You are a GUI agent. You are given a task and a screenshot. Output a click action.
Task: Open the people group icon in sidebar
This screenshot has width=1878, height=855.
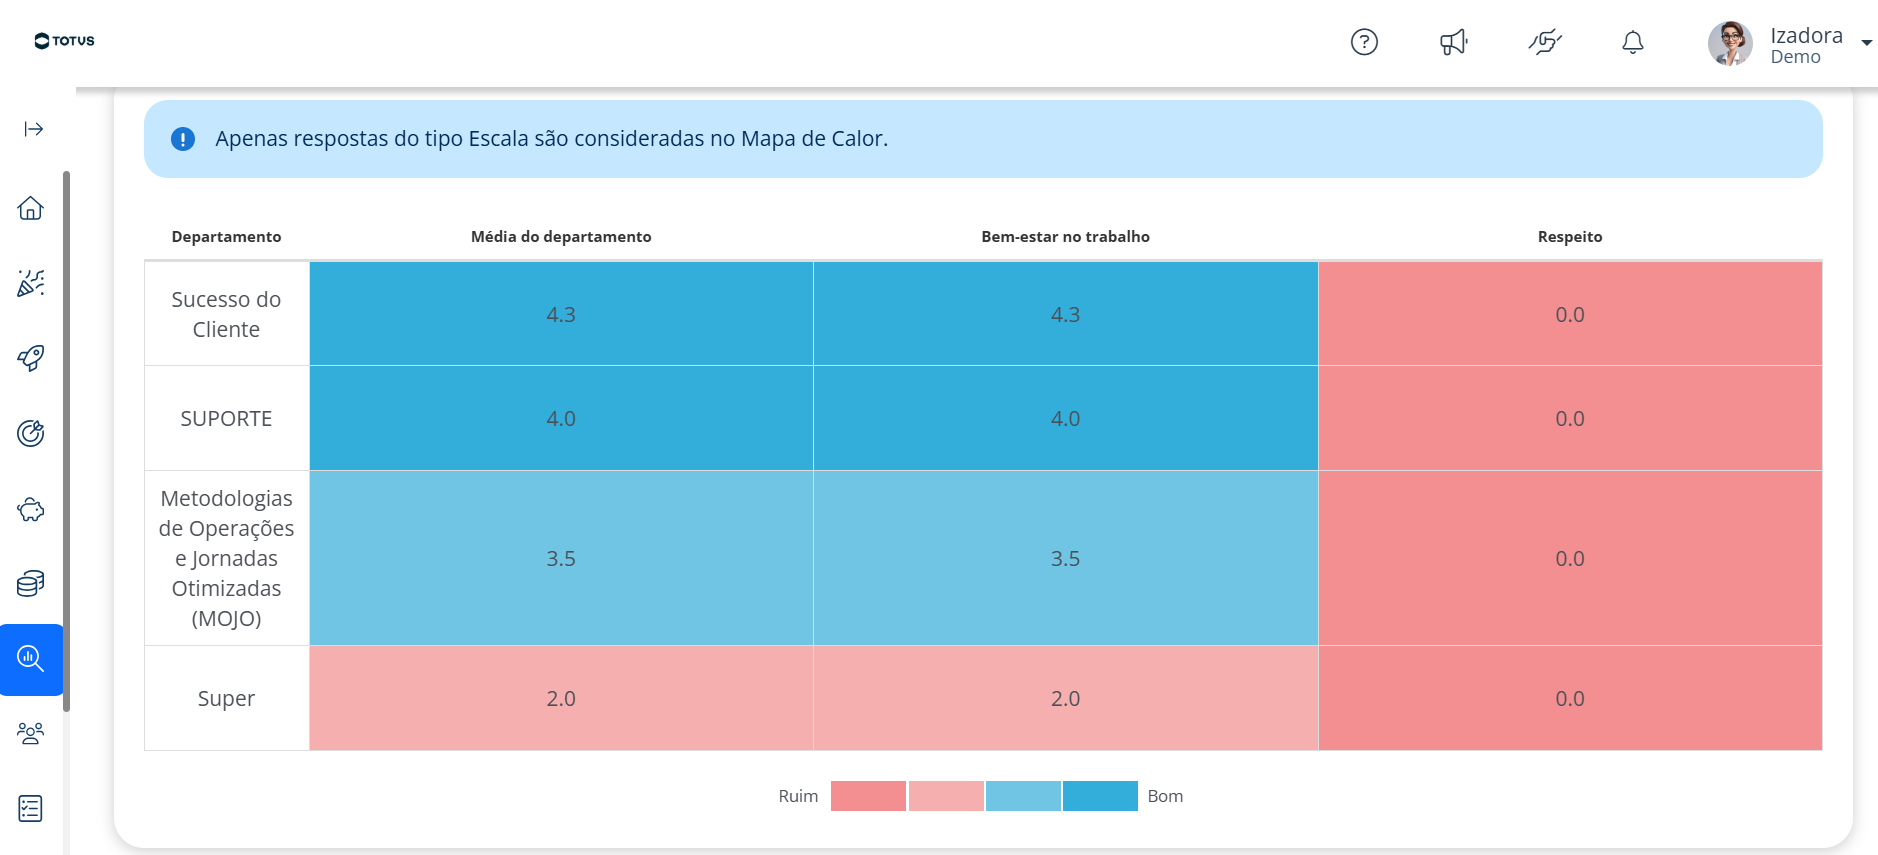click(x=31, y=733)
